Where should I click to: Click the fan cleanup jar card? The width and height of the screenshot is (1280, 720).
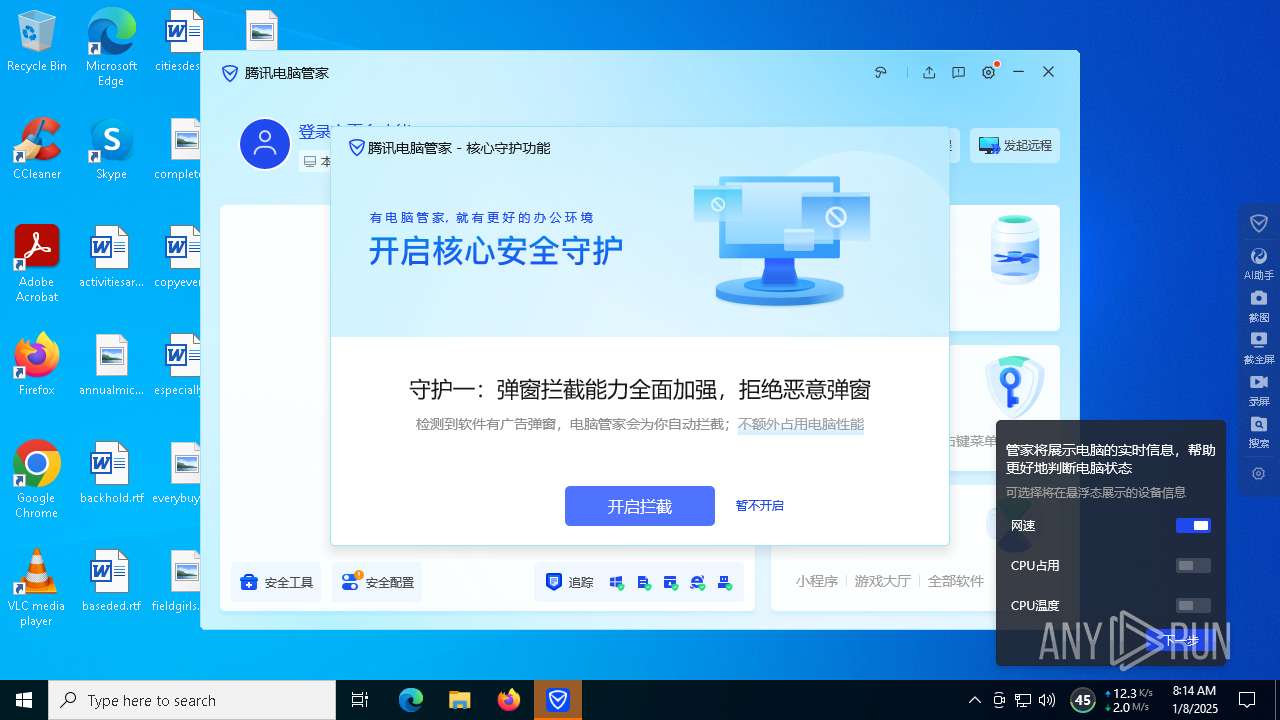[x=1014, y=250]
